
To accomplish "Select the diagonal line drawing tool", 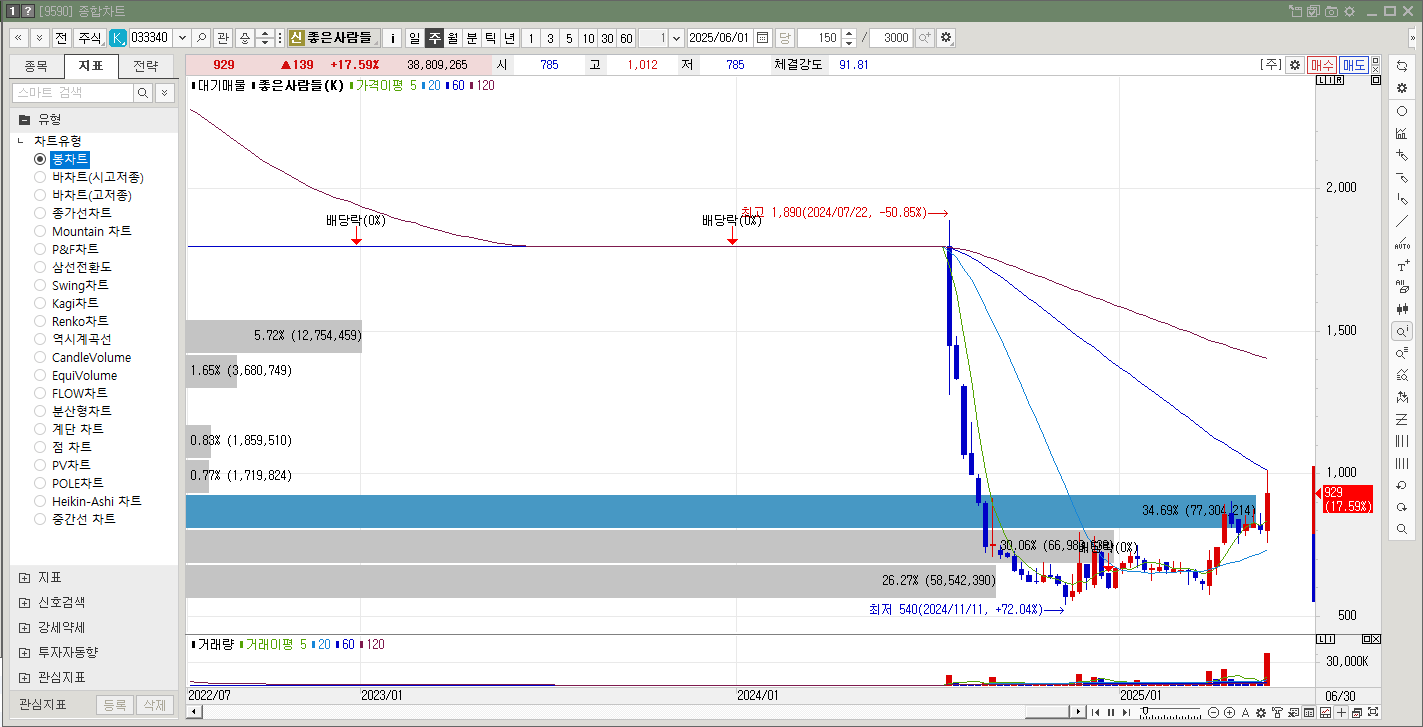I will click(x=1402, y=221).
